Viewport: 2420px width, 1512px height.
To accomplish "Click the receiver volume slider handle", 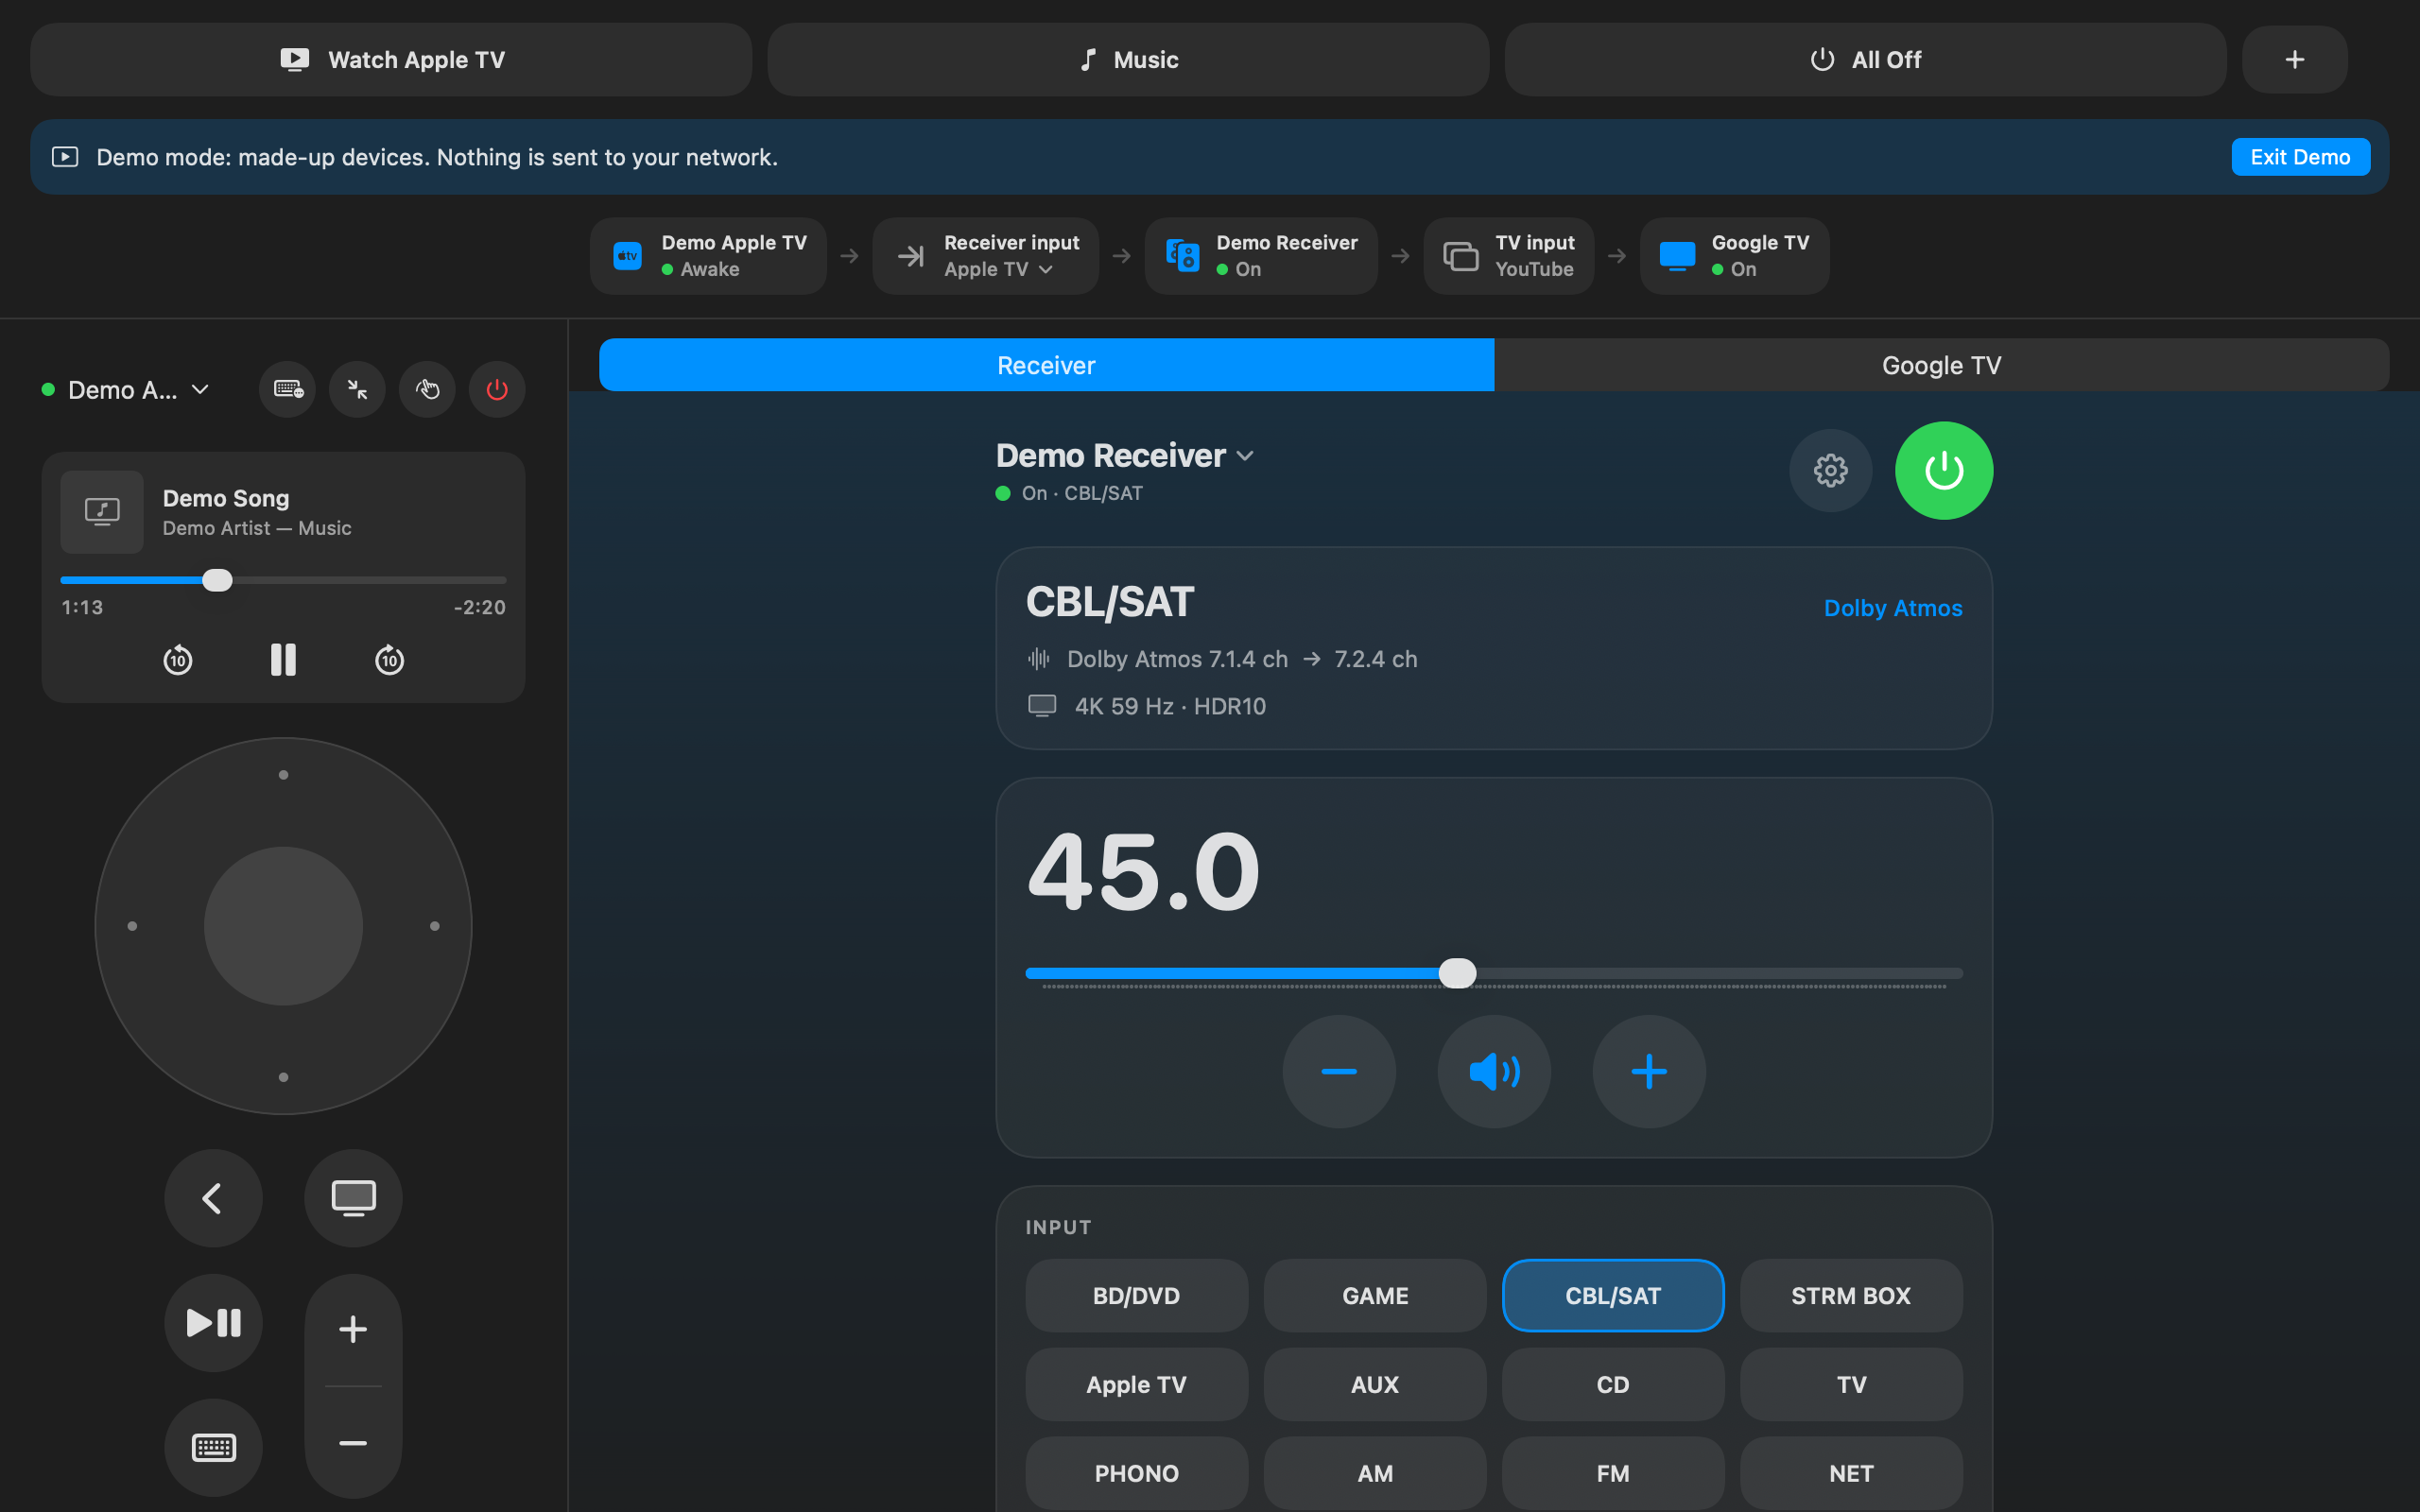I will pyautogui.click(x=1457, y=973).
